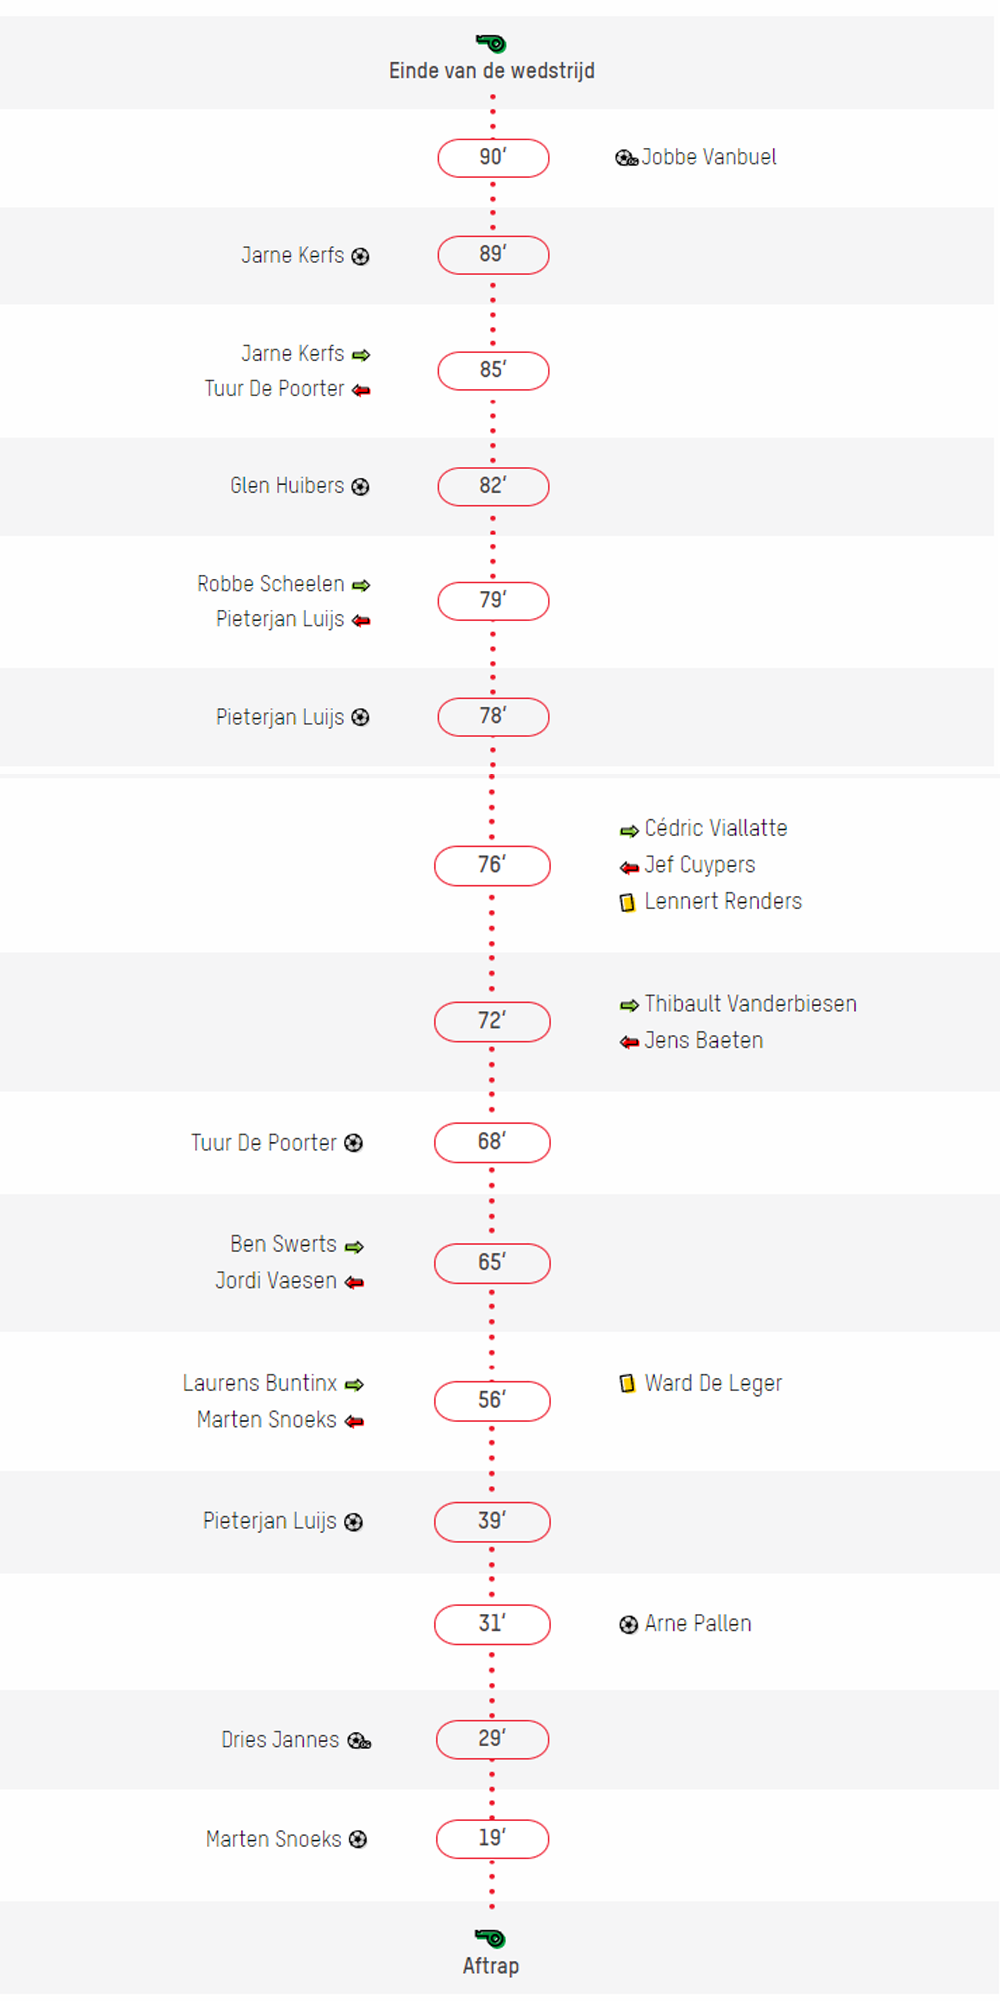Image resolution: width=1000 pixels, height=2001 pixels.
Task: Open Thibault Vanderbiesen player name
Action: [x=750, y=1004]
